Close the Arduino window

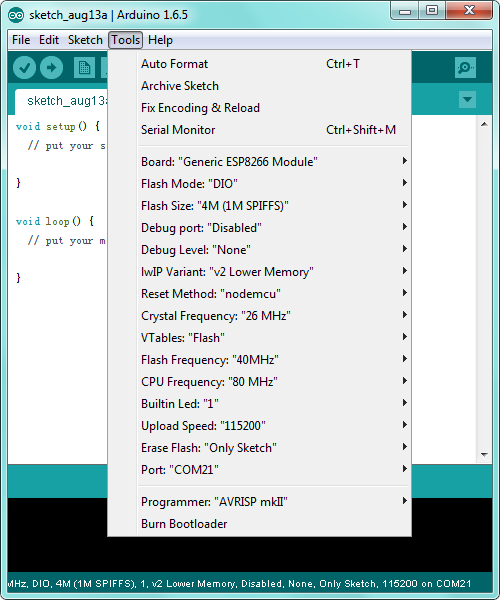pyautogui.click(x=469, y=11)
